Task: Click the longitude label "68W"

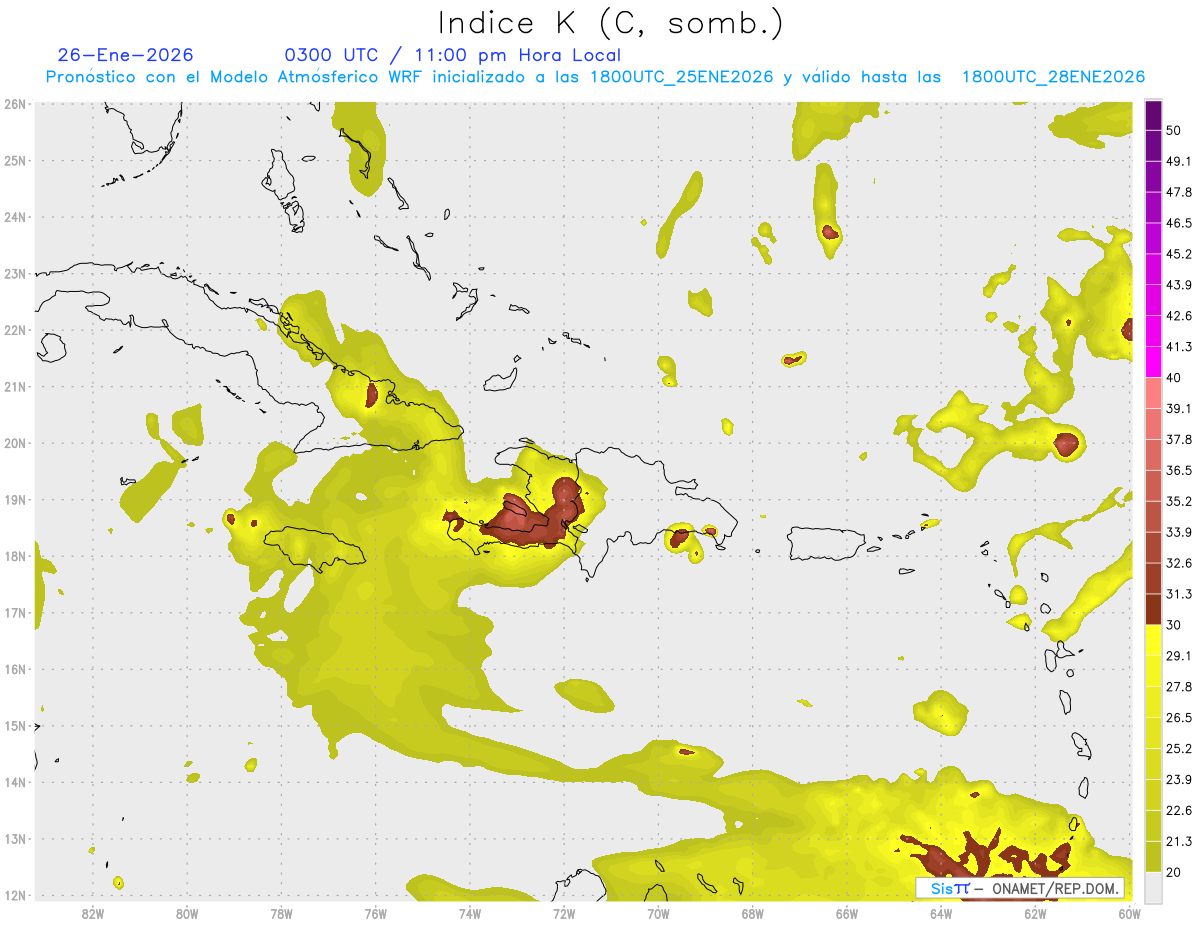Action: (x=753, y=913)
